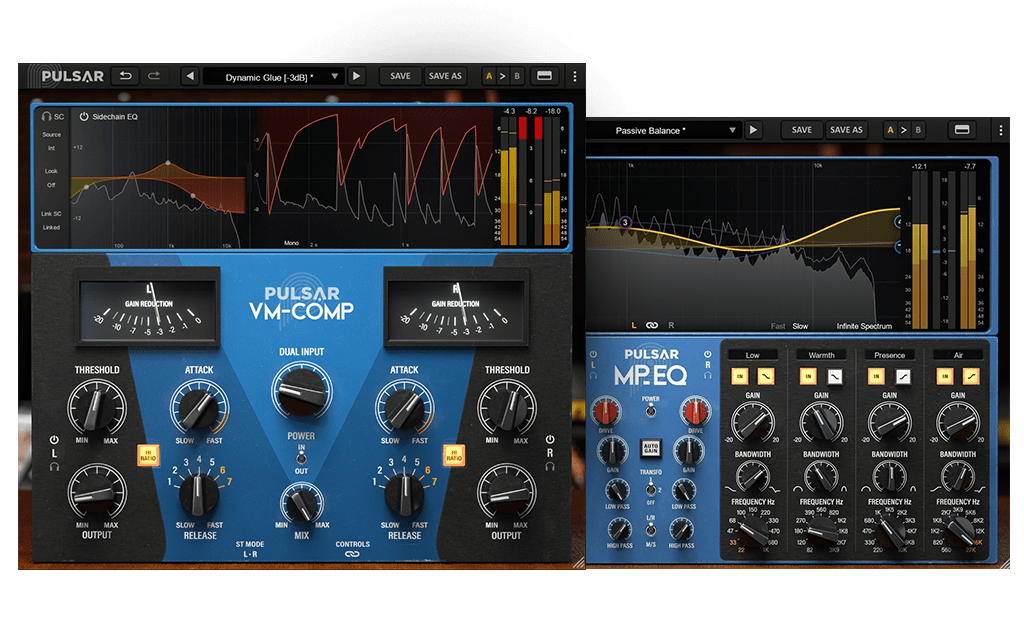Click the redo arrow on VM-COMP toolbar

(154, 76)
